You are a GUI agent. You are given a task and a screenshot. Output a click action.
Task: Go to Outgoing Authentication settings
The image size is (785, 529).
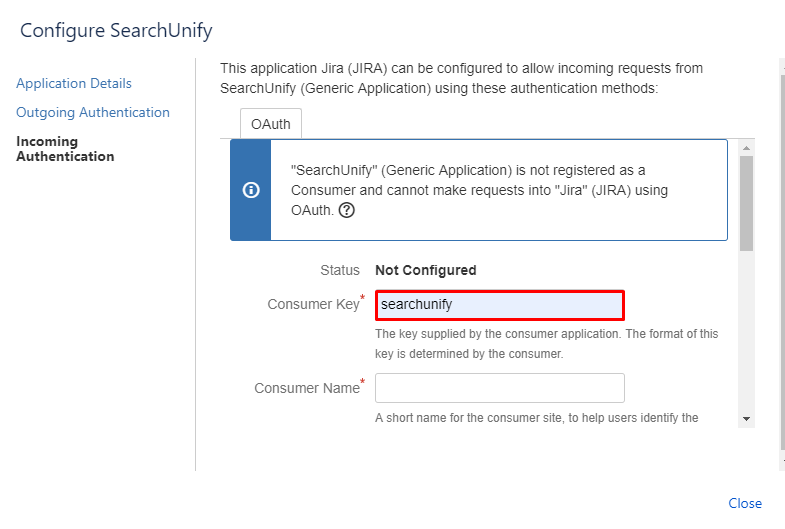93,113
